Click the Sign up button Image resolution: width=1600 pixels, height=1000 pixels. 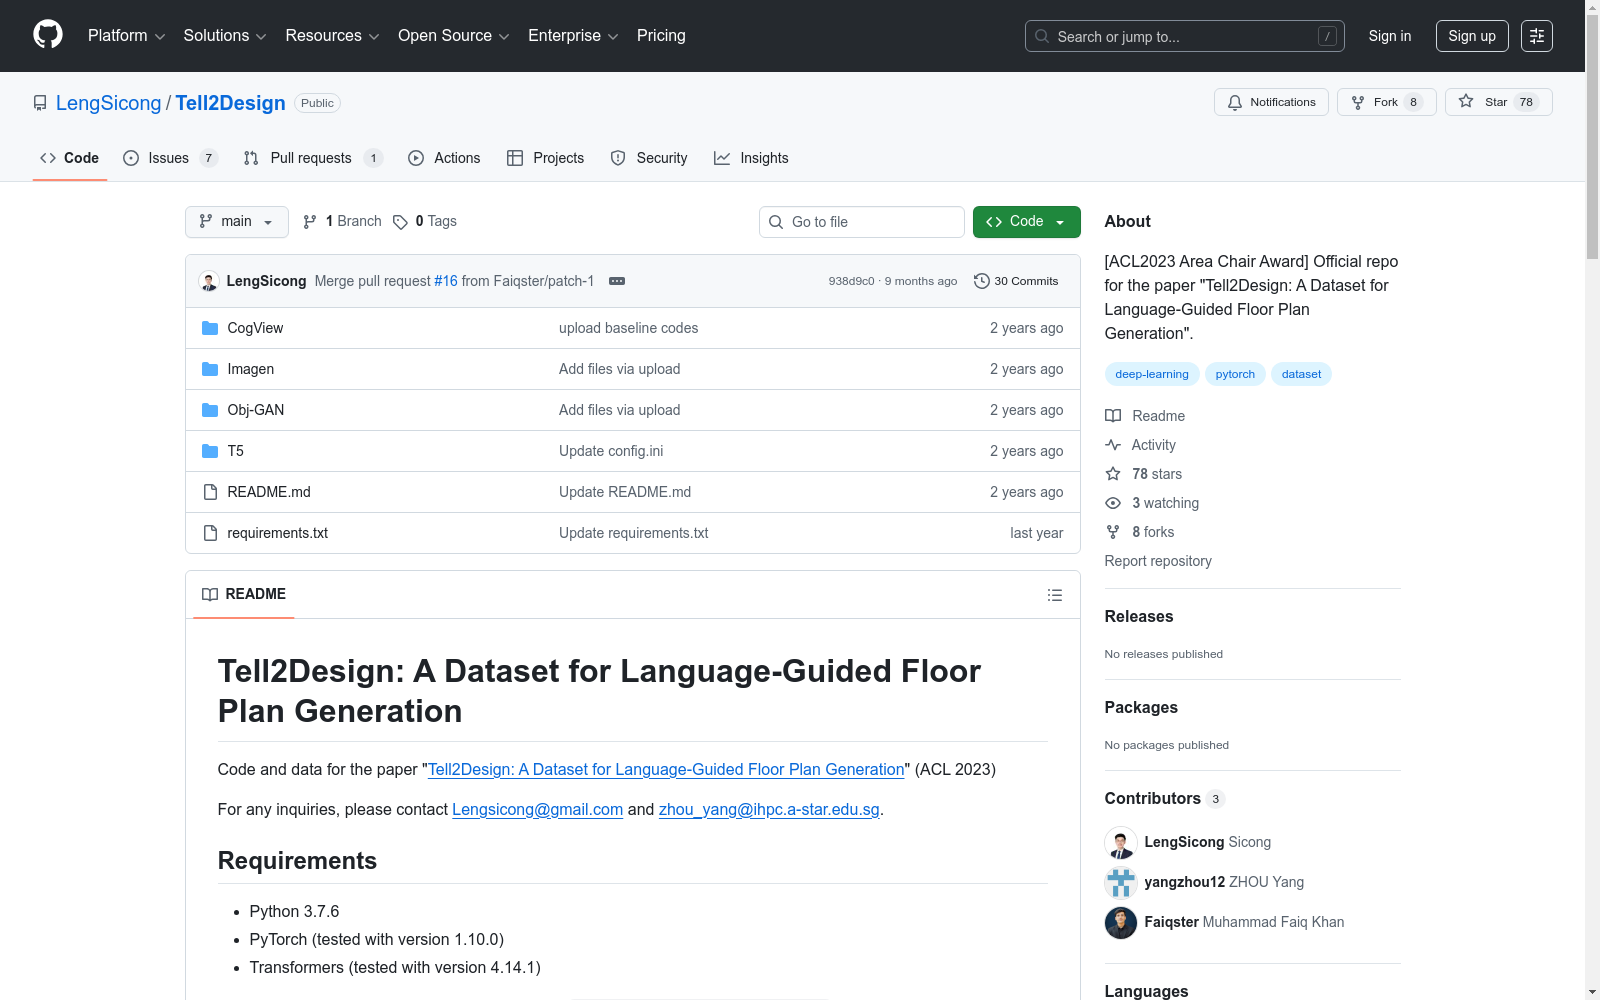pyautogui.click(x=1472, y=36)
